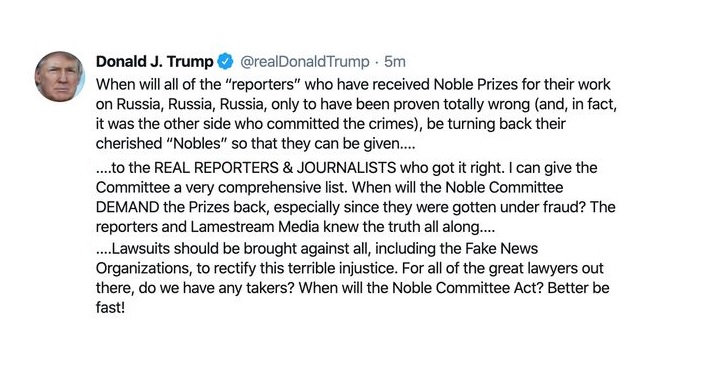Select the third tweet starting "....Lawsuits should"

pyautogui.click(x=352, y=278)
